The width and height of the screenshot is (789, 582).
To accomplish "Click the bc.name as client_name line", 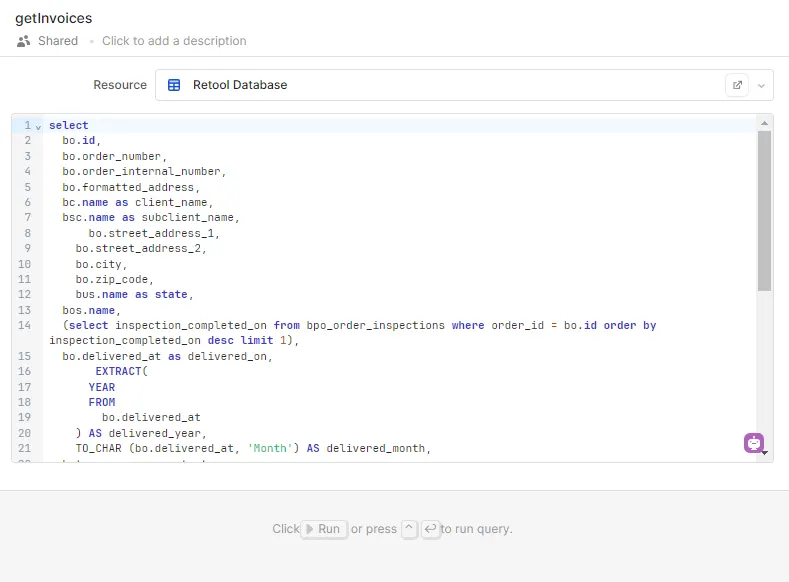I will [x=137, y=202].
